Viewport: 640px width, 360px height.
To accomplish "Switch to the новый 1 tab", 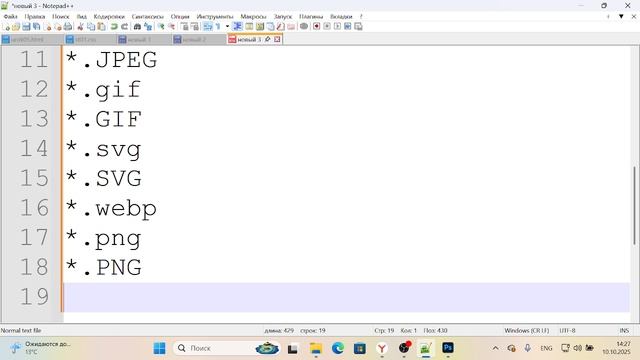I will [x=143, y=40].
